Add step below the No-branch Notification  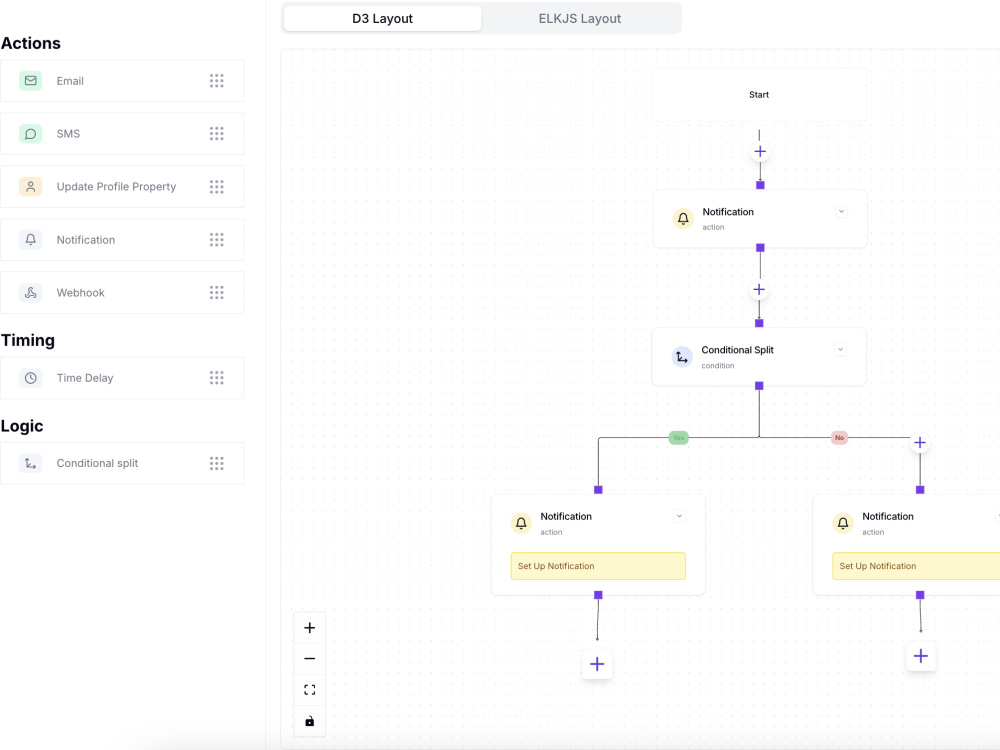tap(921, 656)
